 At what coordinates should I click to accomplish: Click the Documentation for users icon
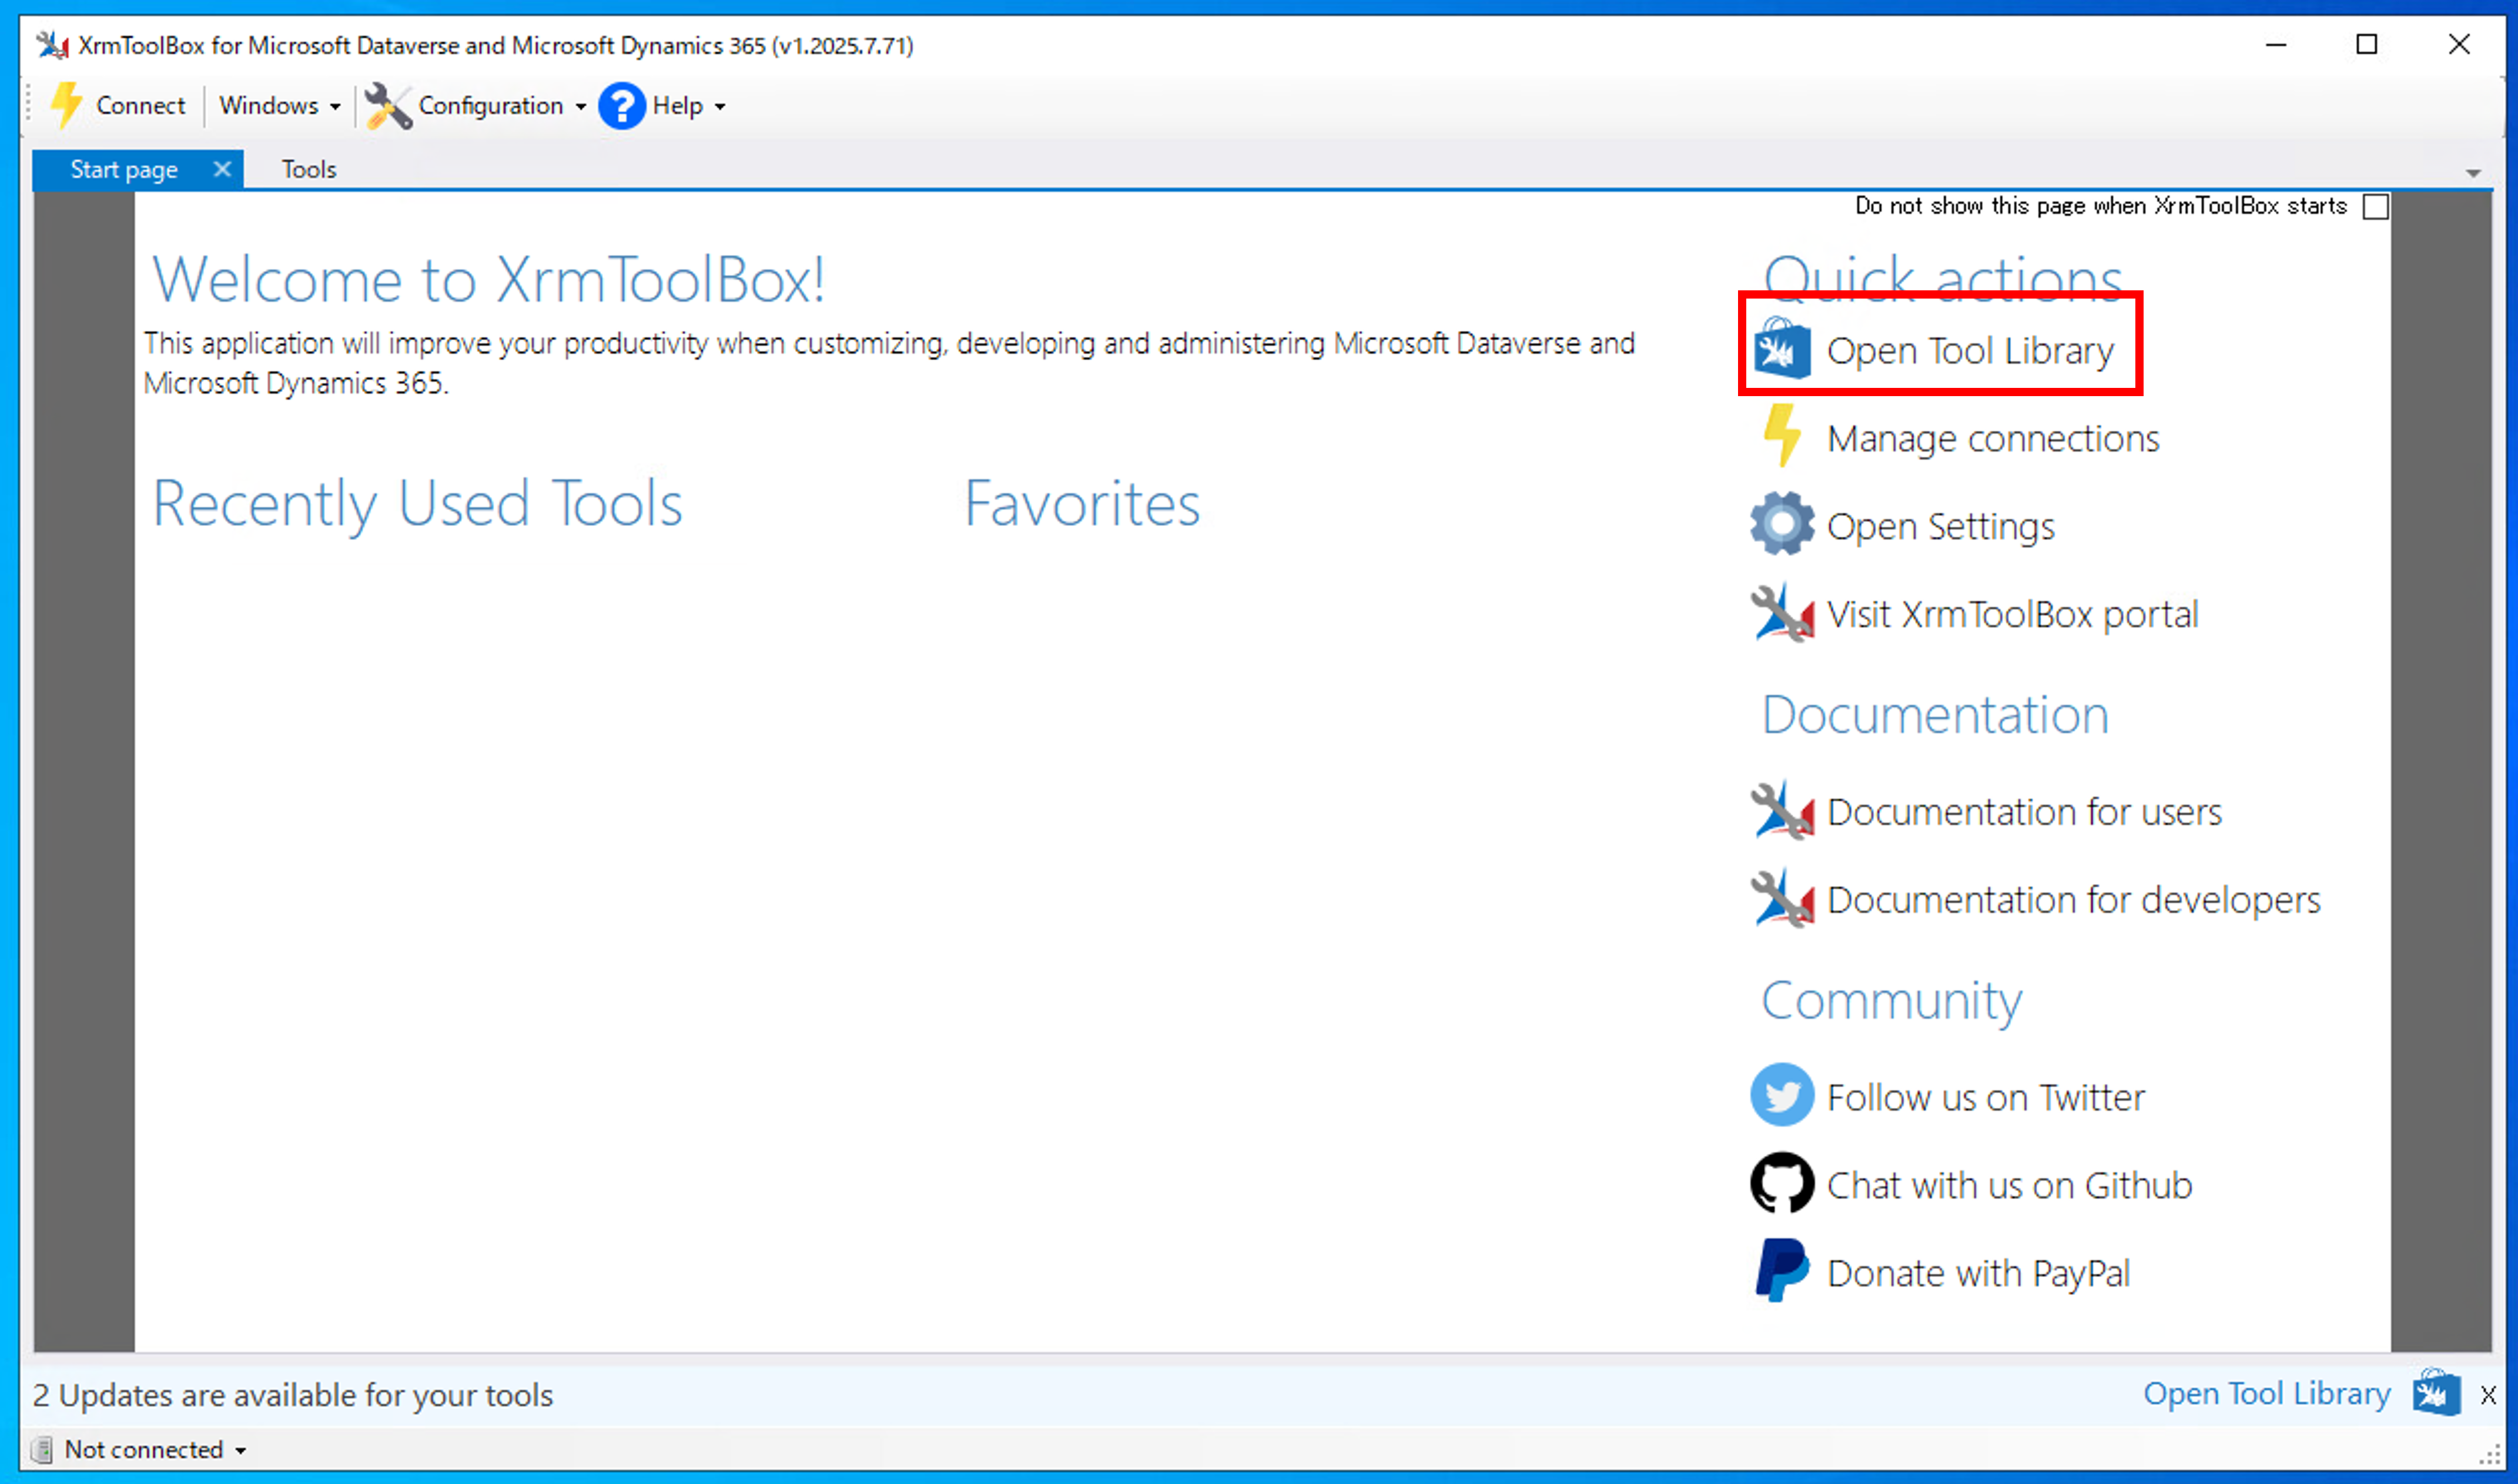1782,810
